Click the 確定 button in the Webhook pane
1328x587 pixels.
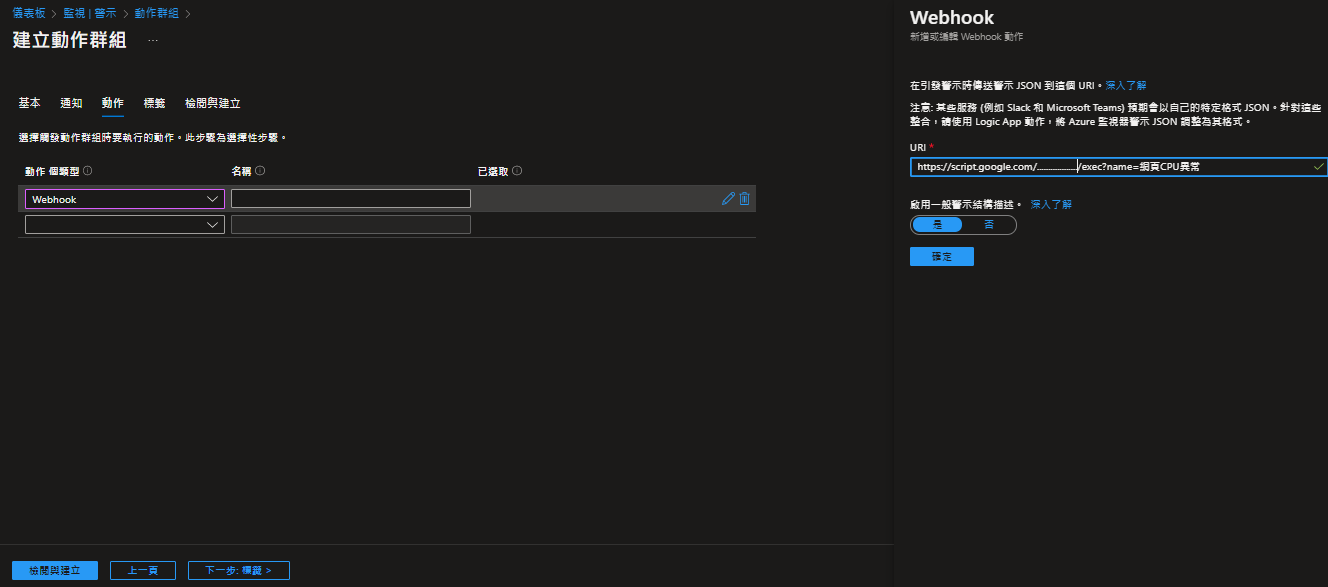[940, 256]
